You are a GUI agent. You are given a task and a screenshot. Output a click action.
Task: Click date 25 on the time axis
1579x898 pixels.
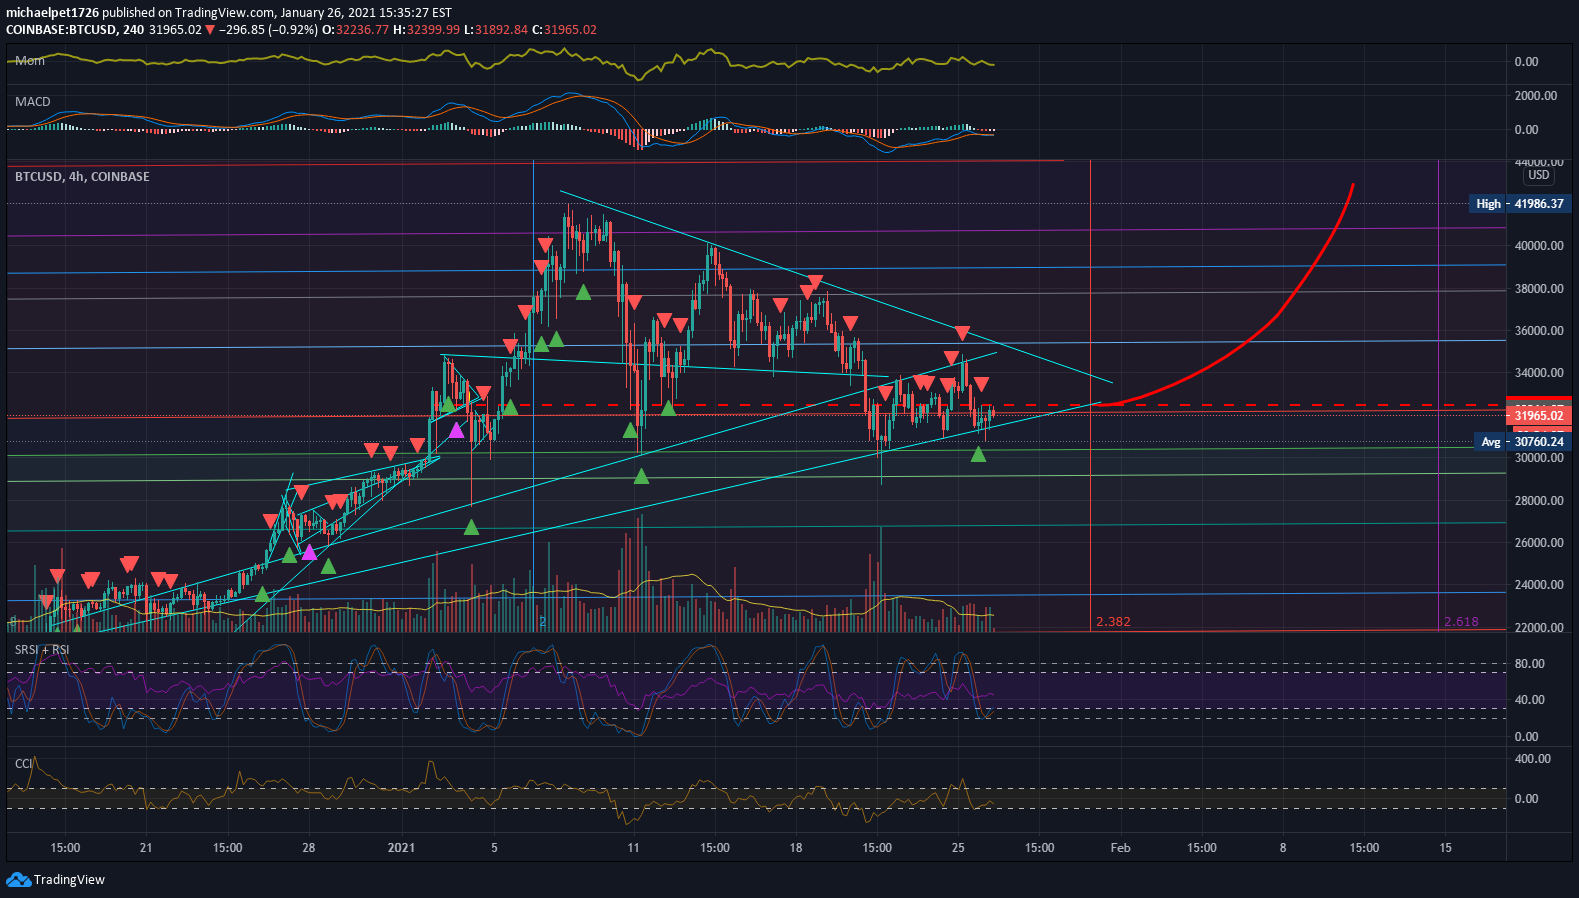tap(958, 848)
